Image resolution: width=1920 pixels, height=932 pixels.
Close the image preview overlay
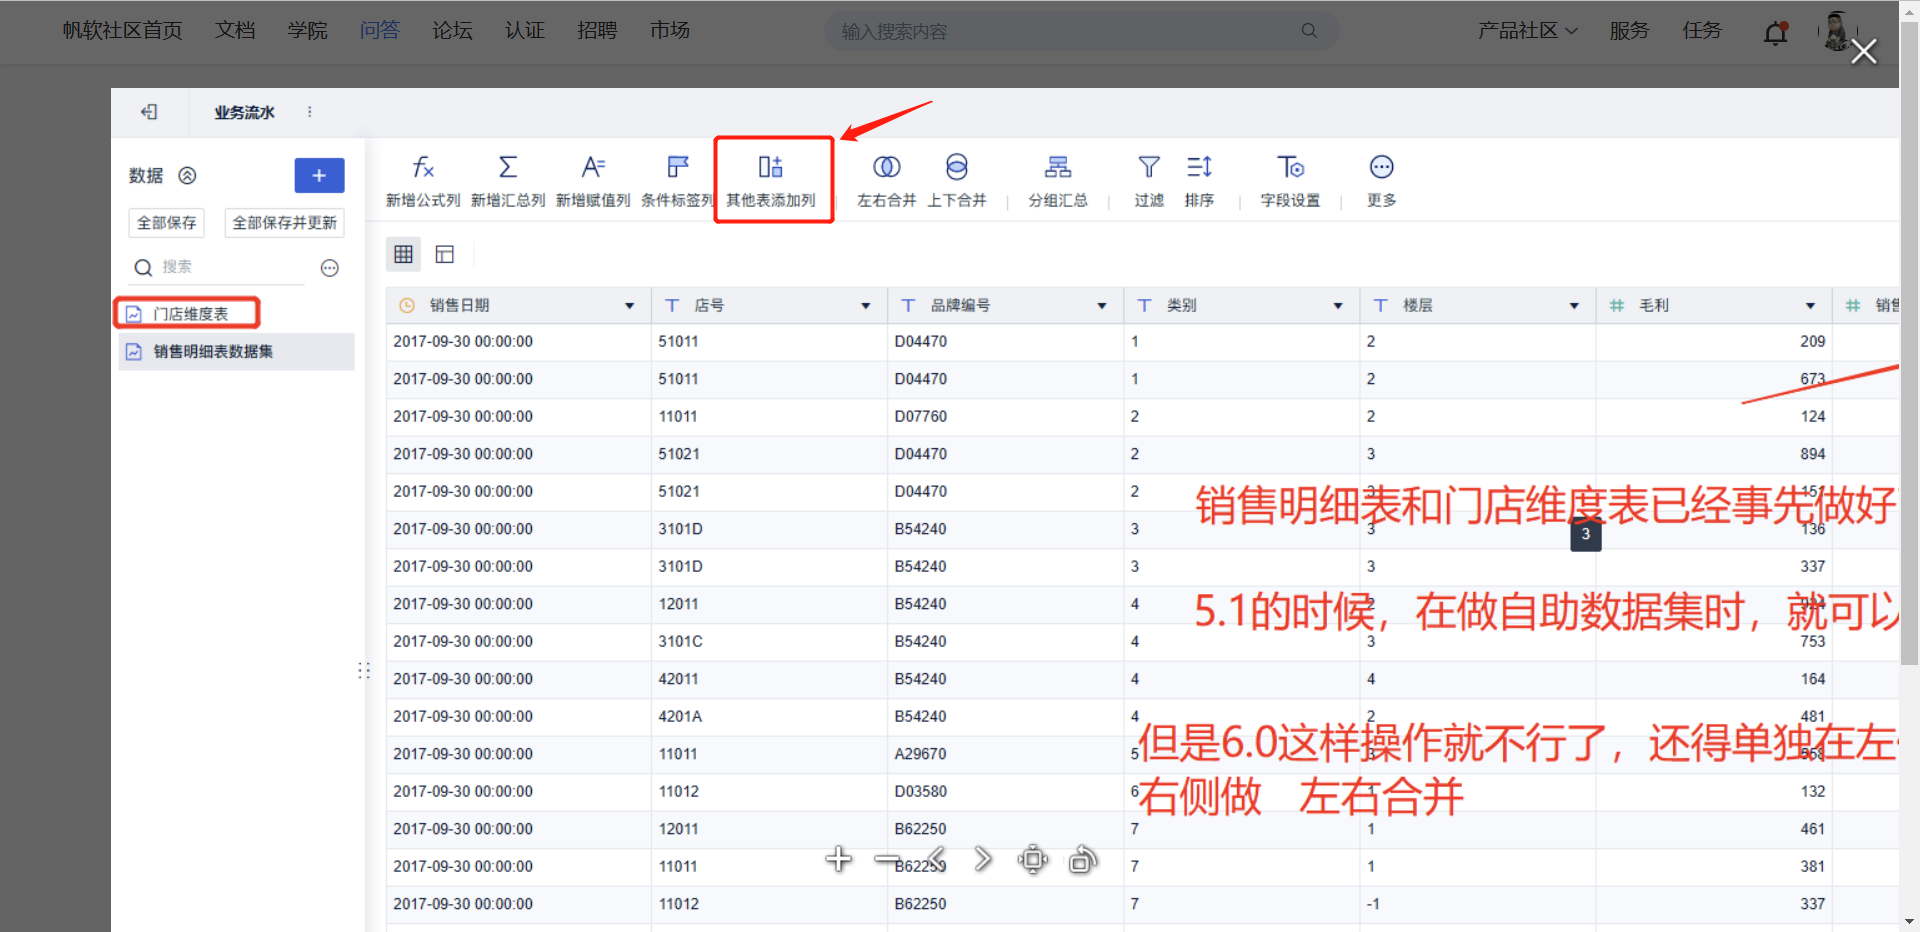pyautogui.click(x=1864, y=51)
